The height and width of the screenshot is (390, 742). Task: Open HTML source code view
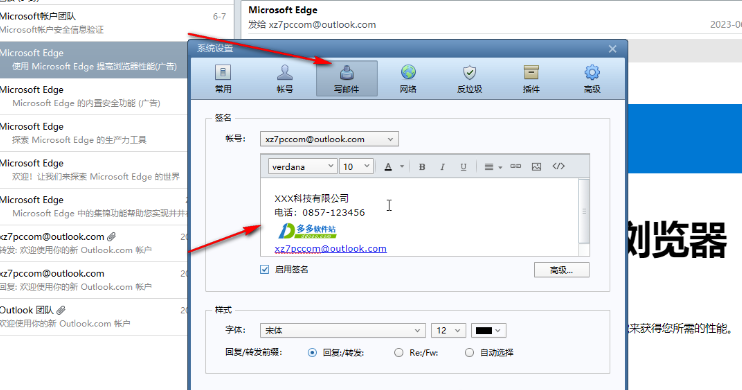[x=558, y=166]
